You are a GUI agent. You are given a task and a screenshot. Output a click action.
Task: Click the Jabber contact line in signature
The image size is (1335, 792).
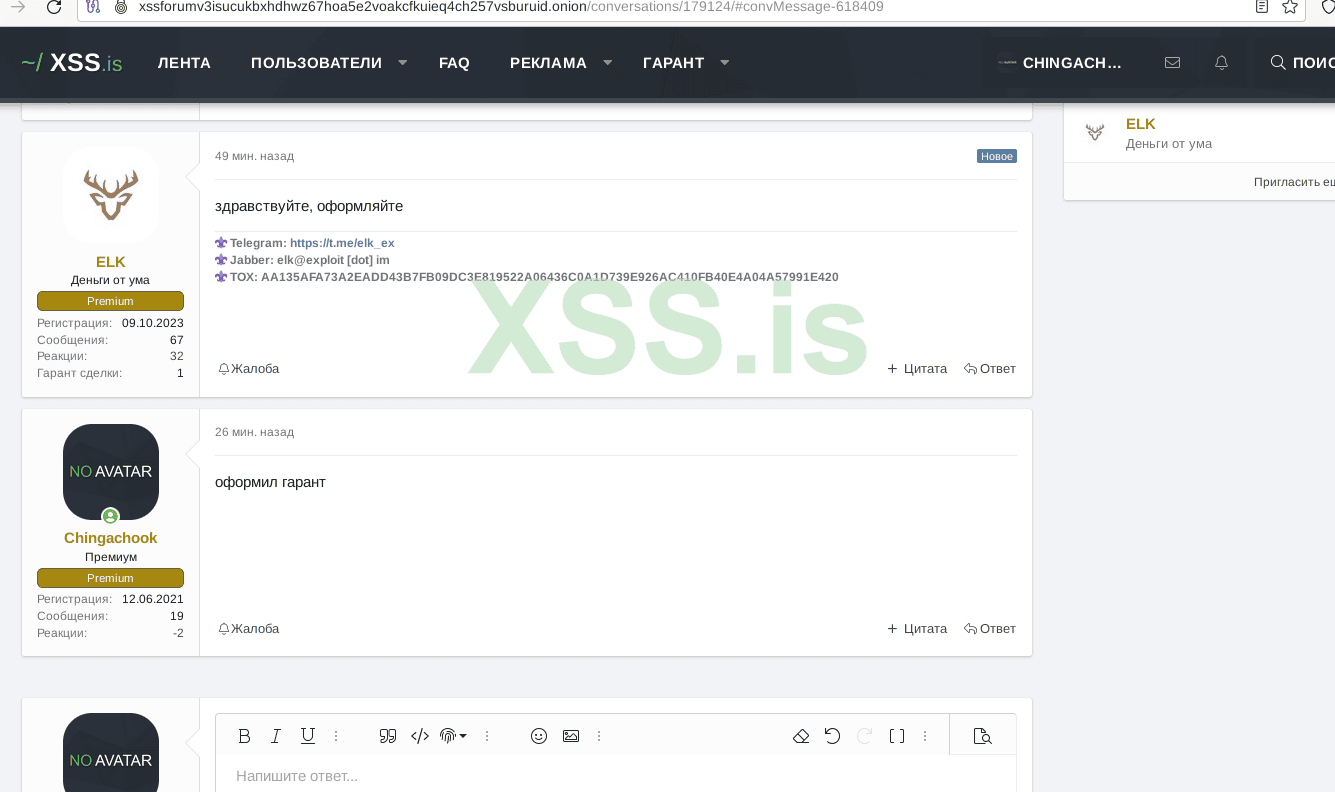click(x=302, y=260)
